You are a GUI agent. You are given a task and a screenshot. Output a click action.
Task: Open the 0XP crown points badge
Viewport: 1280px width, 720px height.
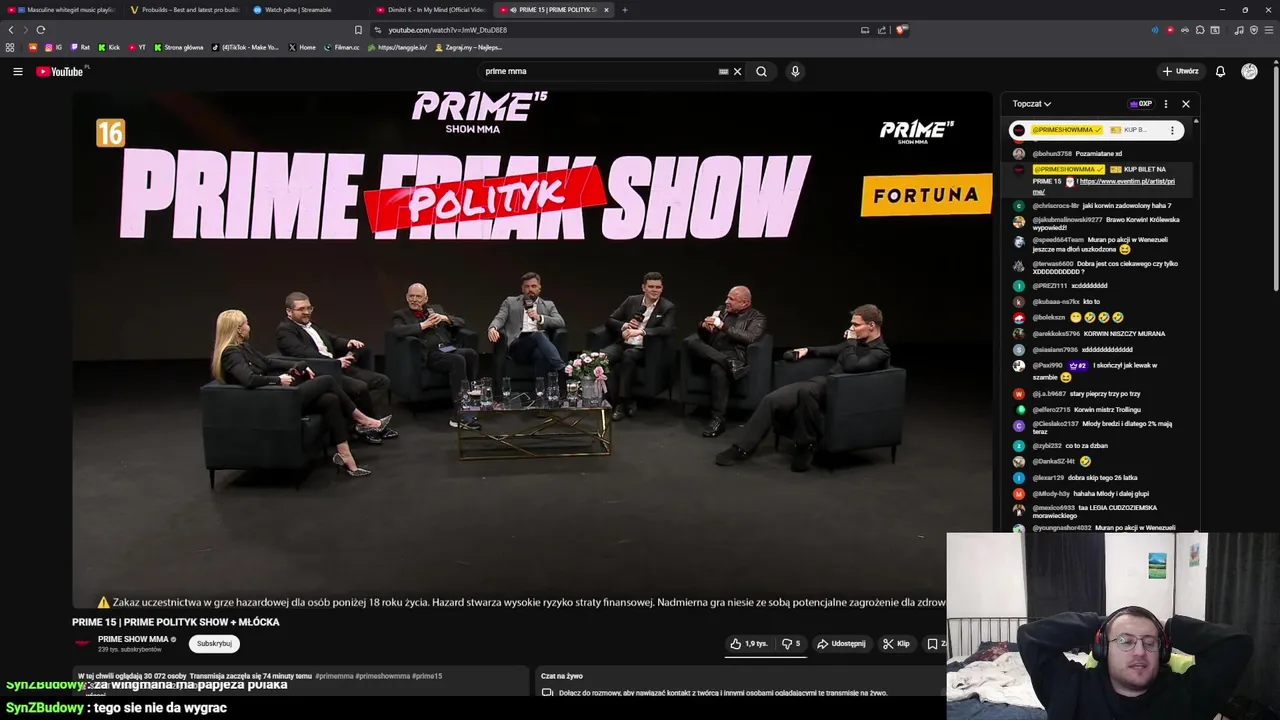point(1140,103)
